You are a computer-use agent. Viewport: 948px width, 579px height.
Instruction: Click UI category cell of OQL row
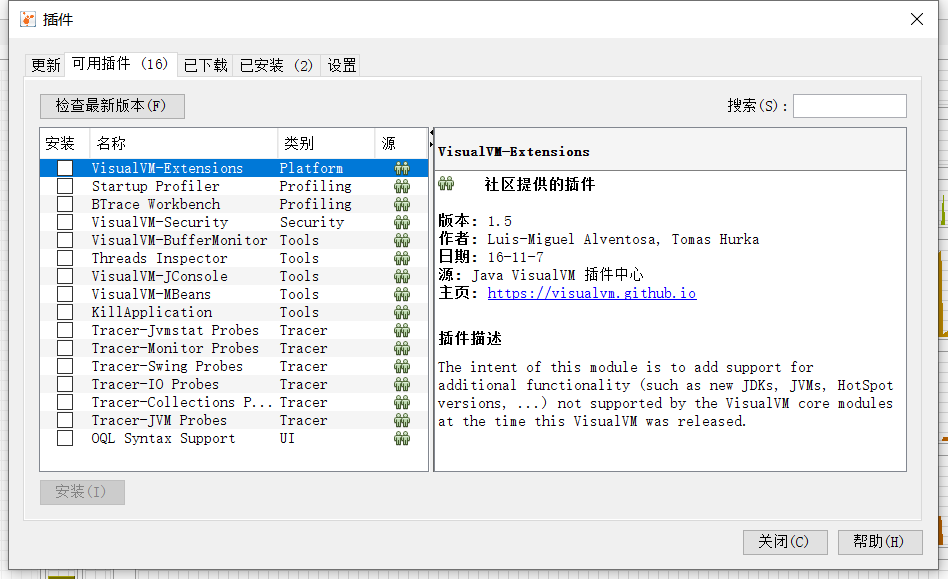click(x=287, y=439)
